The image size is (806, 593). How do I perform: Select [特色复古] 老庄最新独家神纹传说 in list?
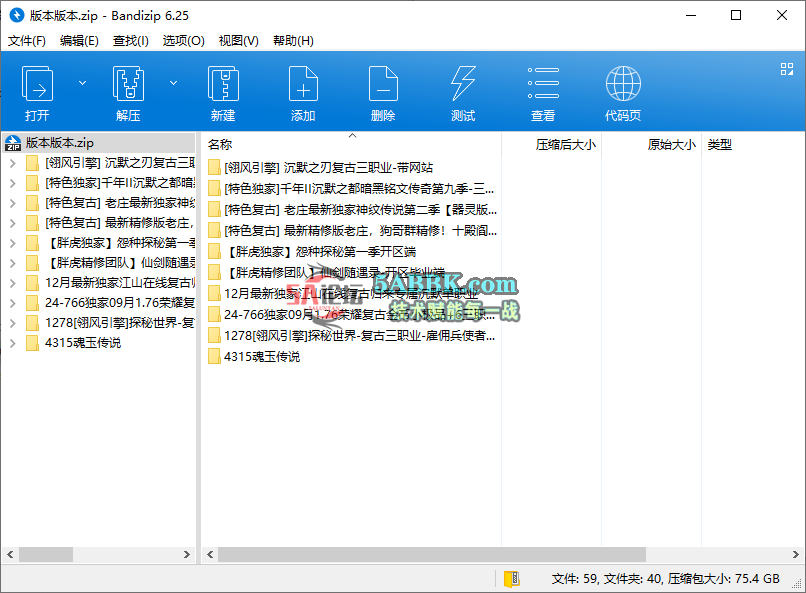point(360,210)
